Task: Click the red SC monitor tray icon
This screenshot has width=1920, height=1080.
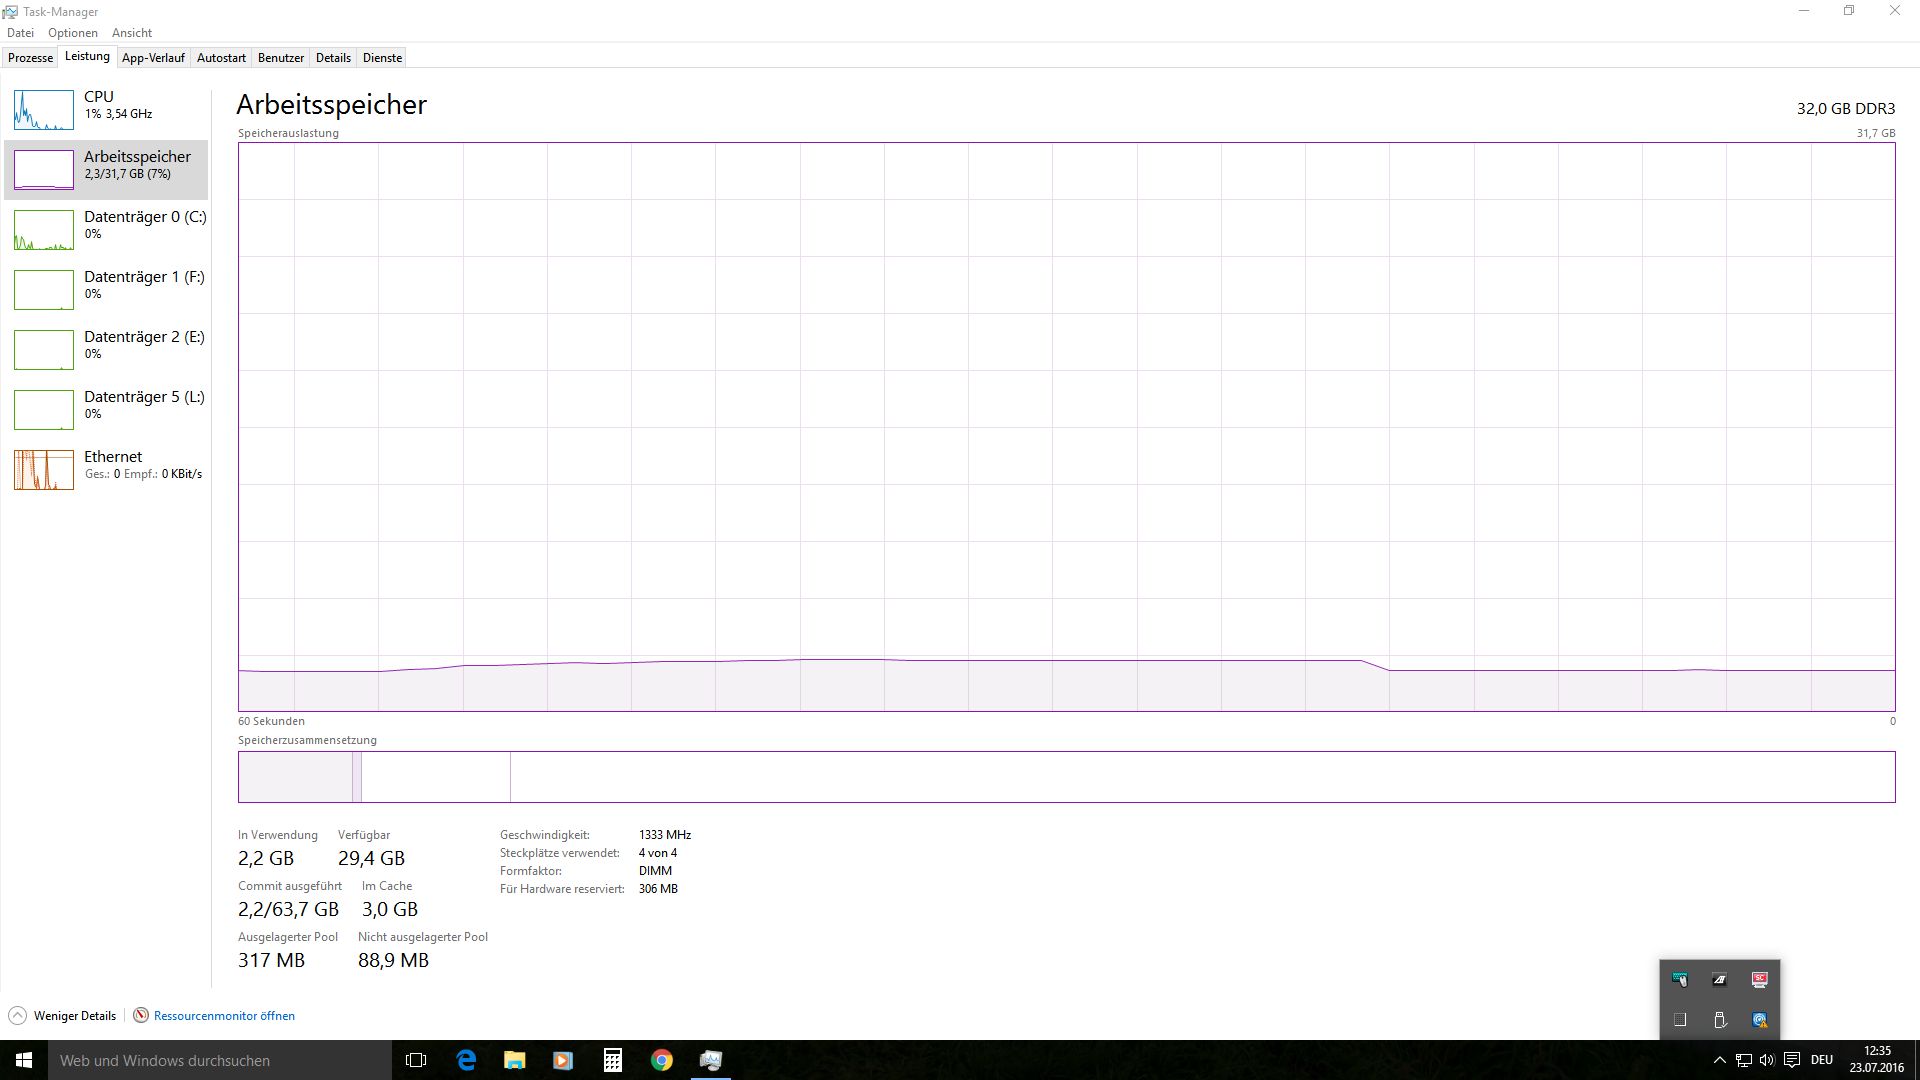Action: coord(1760,980)
